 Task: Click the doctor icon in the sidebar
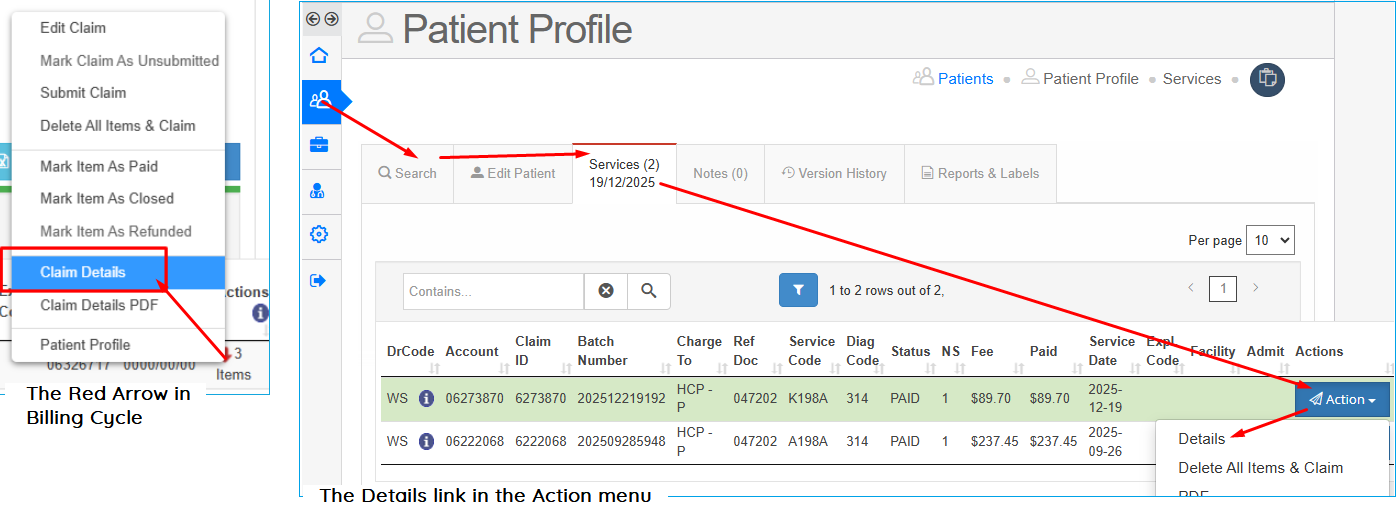pyautogui.click(x=320, y=190)
